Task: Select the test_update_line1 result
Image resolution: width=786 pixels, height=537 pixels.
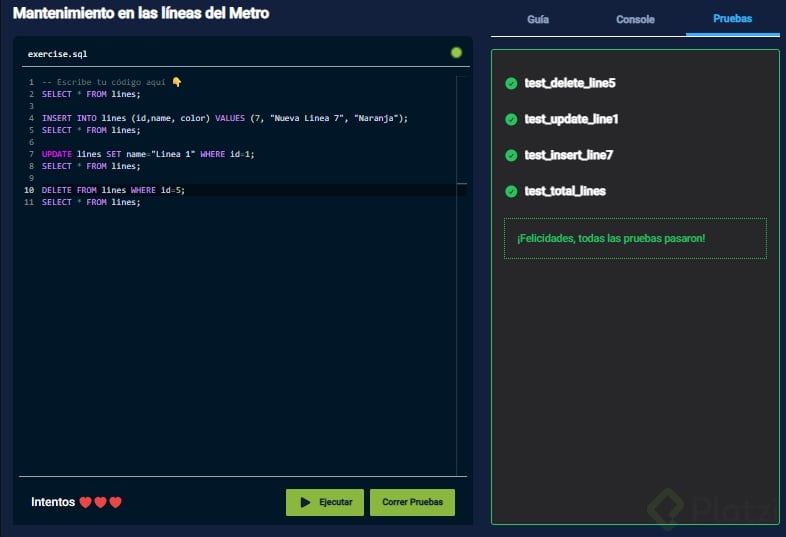Action: pyautogui.click(x=571, y=119)
